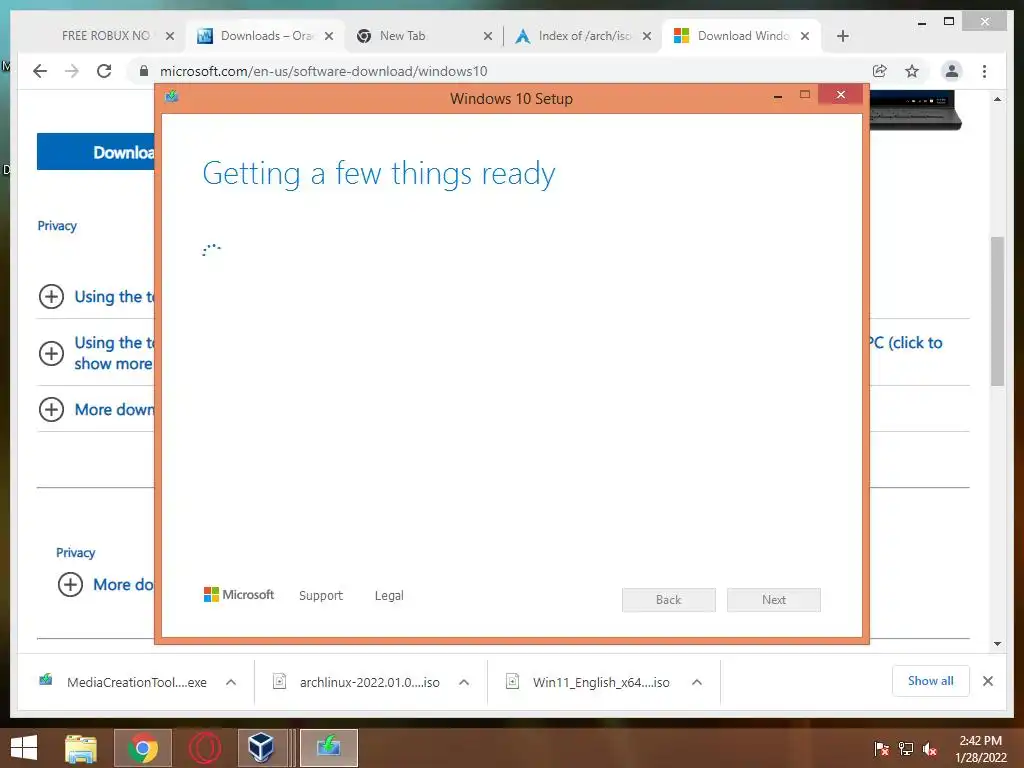Screen dimensions: 1024x768
Task: Open Opera browser from taskbar
Action: click(205, 748)
